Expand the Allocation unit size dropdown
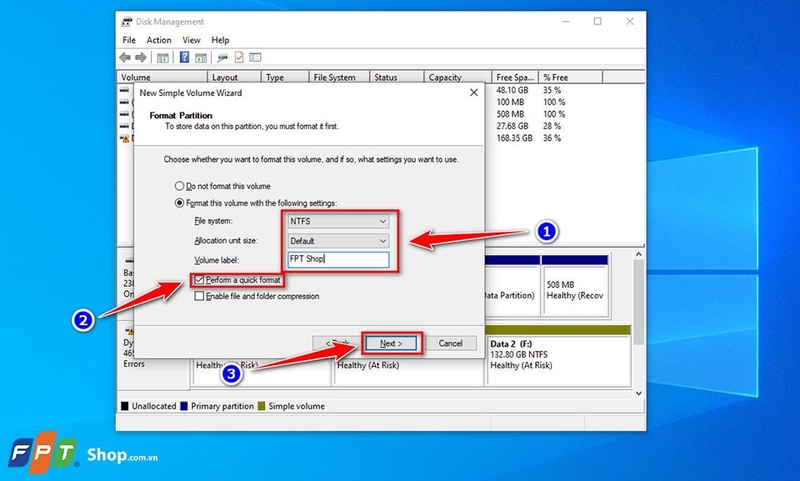This screenshot has width=800, height=481. pos(338,241)
